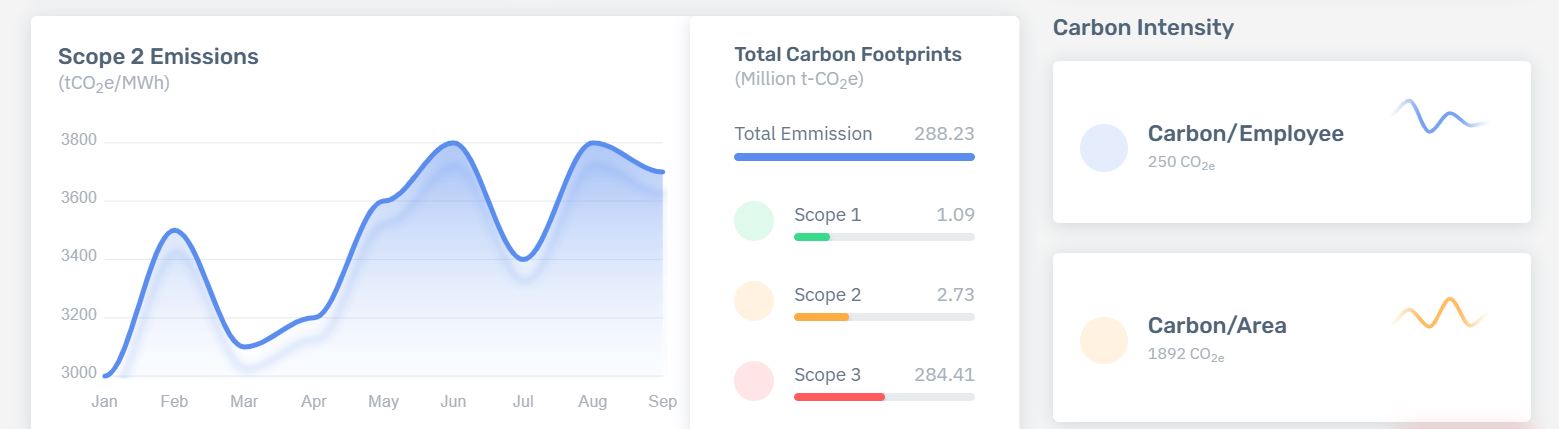Click the orange Carbon/Area circle icon
The width and height of the screenshot is (1559, 429).
click(x=1103, y=340)
